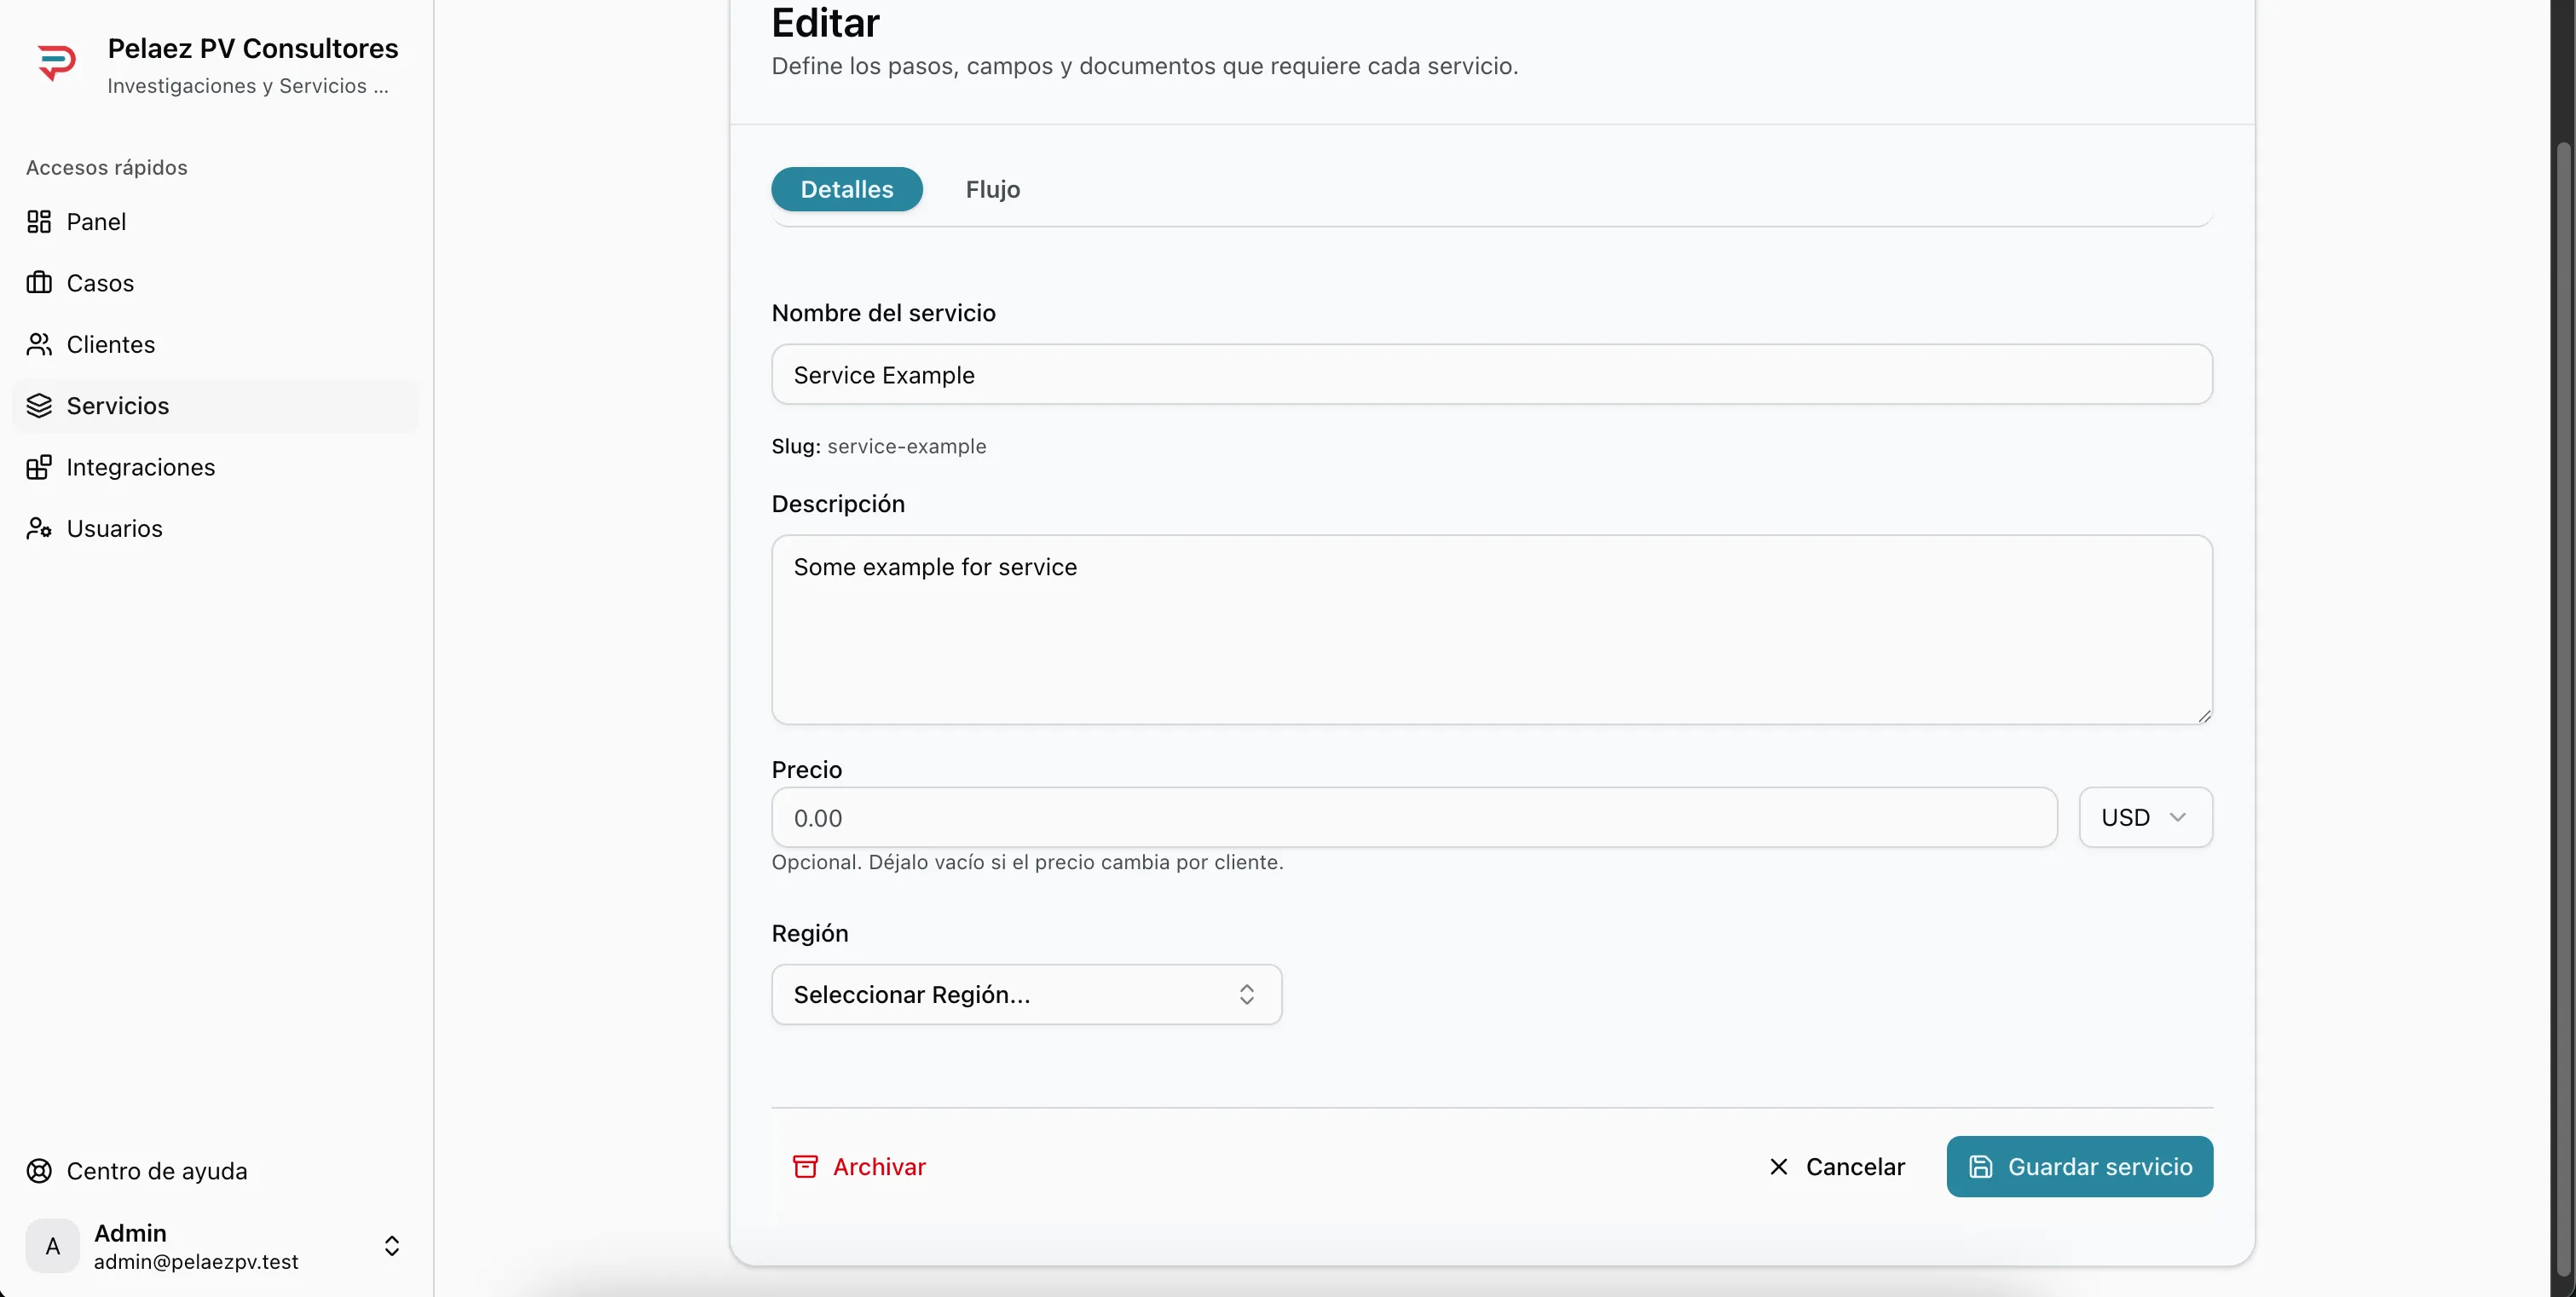Switch to the Flujo tab
This screenshot has width=2576, height=1297.
pos(992,190)
